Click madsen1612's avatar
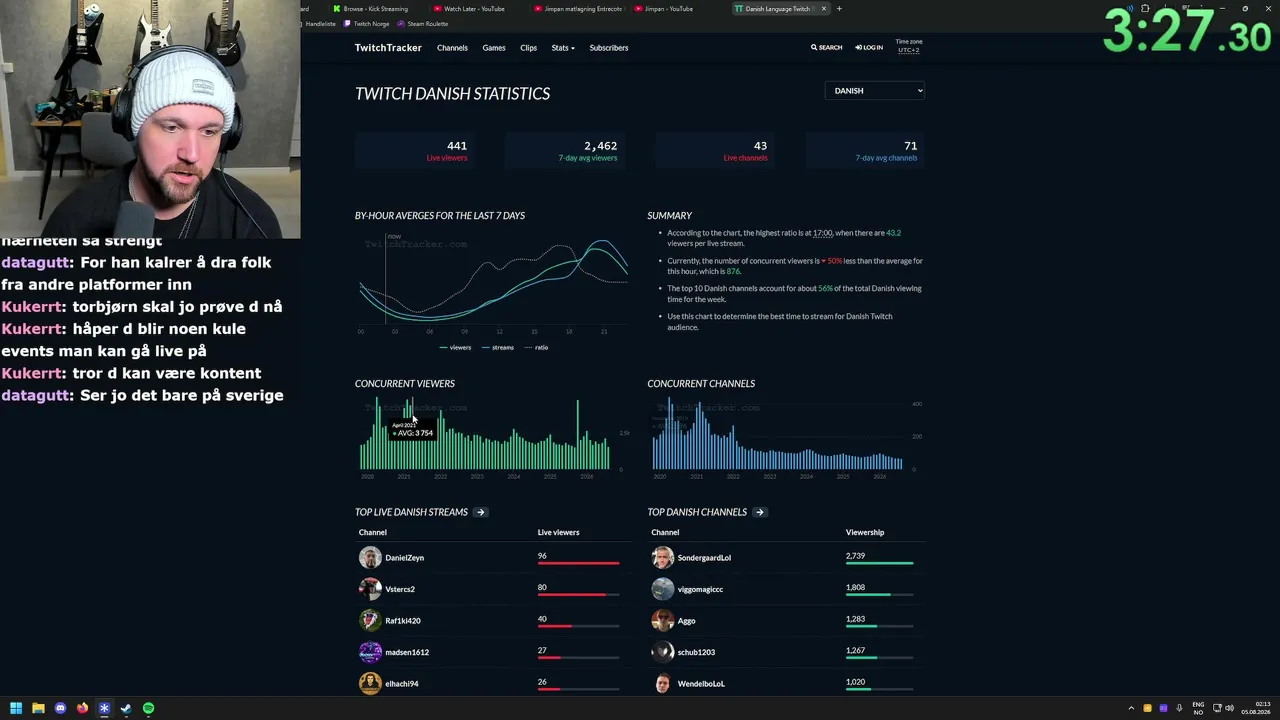1280x720 pixels. pos(370,652)
